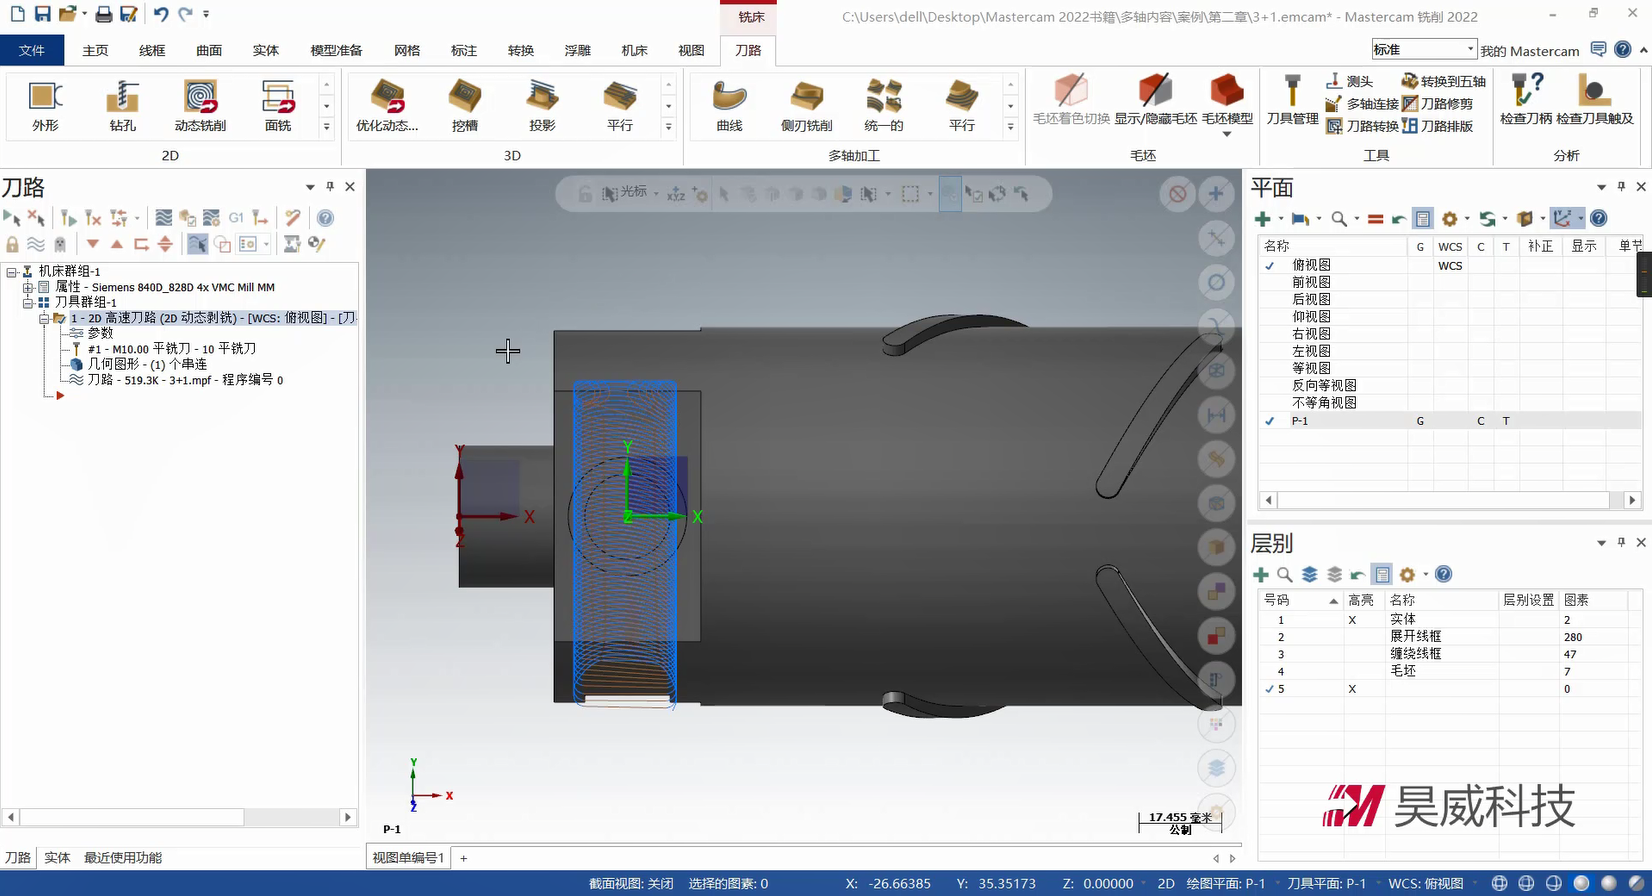
Task: Click the toolpath panel horizontal scrollbar
Action: 133,817
